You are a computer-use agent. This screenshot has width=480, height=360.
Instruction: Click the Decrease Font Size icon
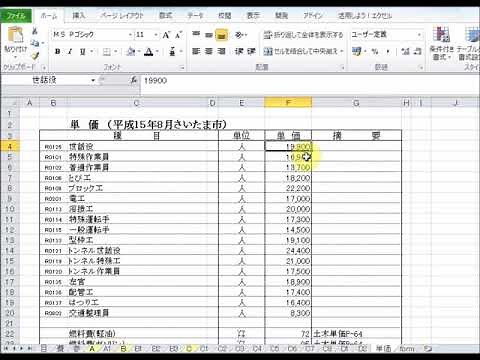178,35
